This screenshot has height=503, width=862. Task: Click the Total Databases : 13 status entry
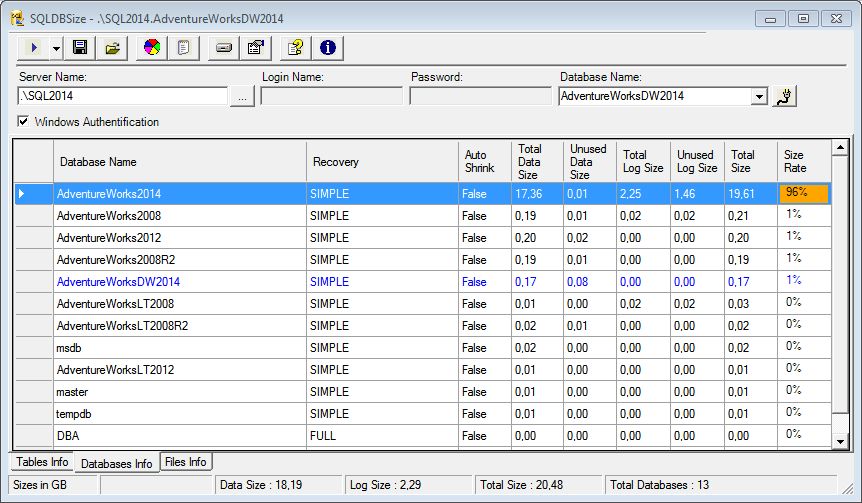click(720, 485)
